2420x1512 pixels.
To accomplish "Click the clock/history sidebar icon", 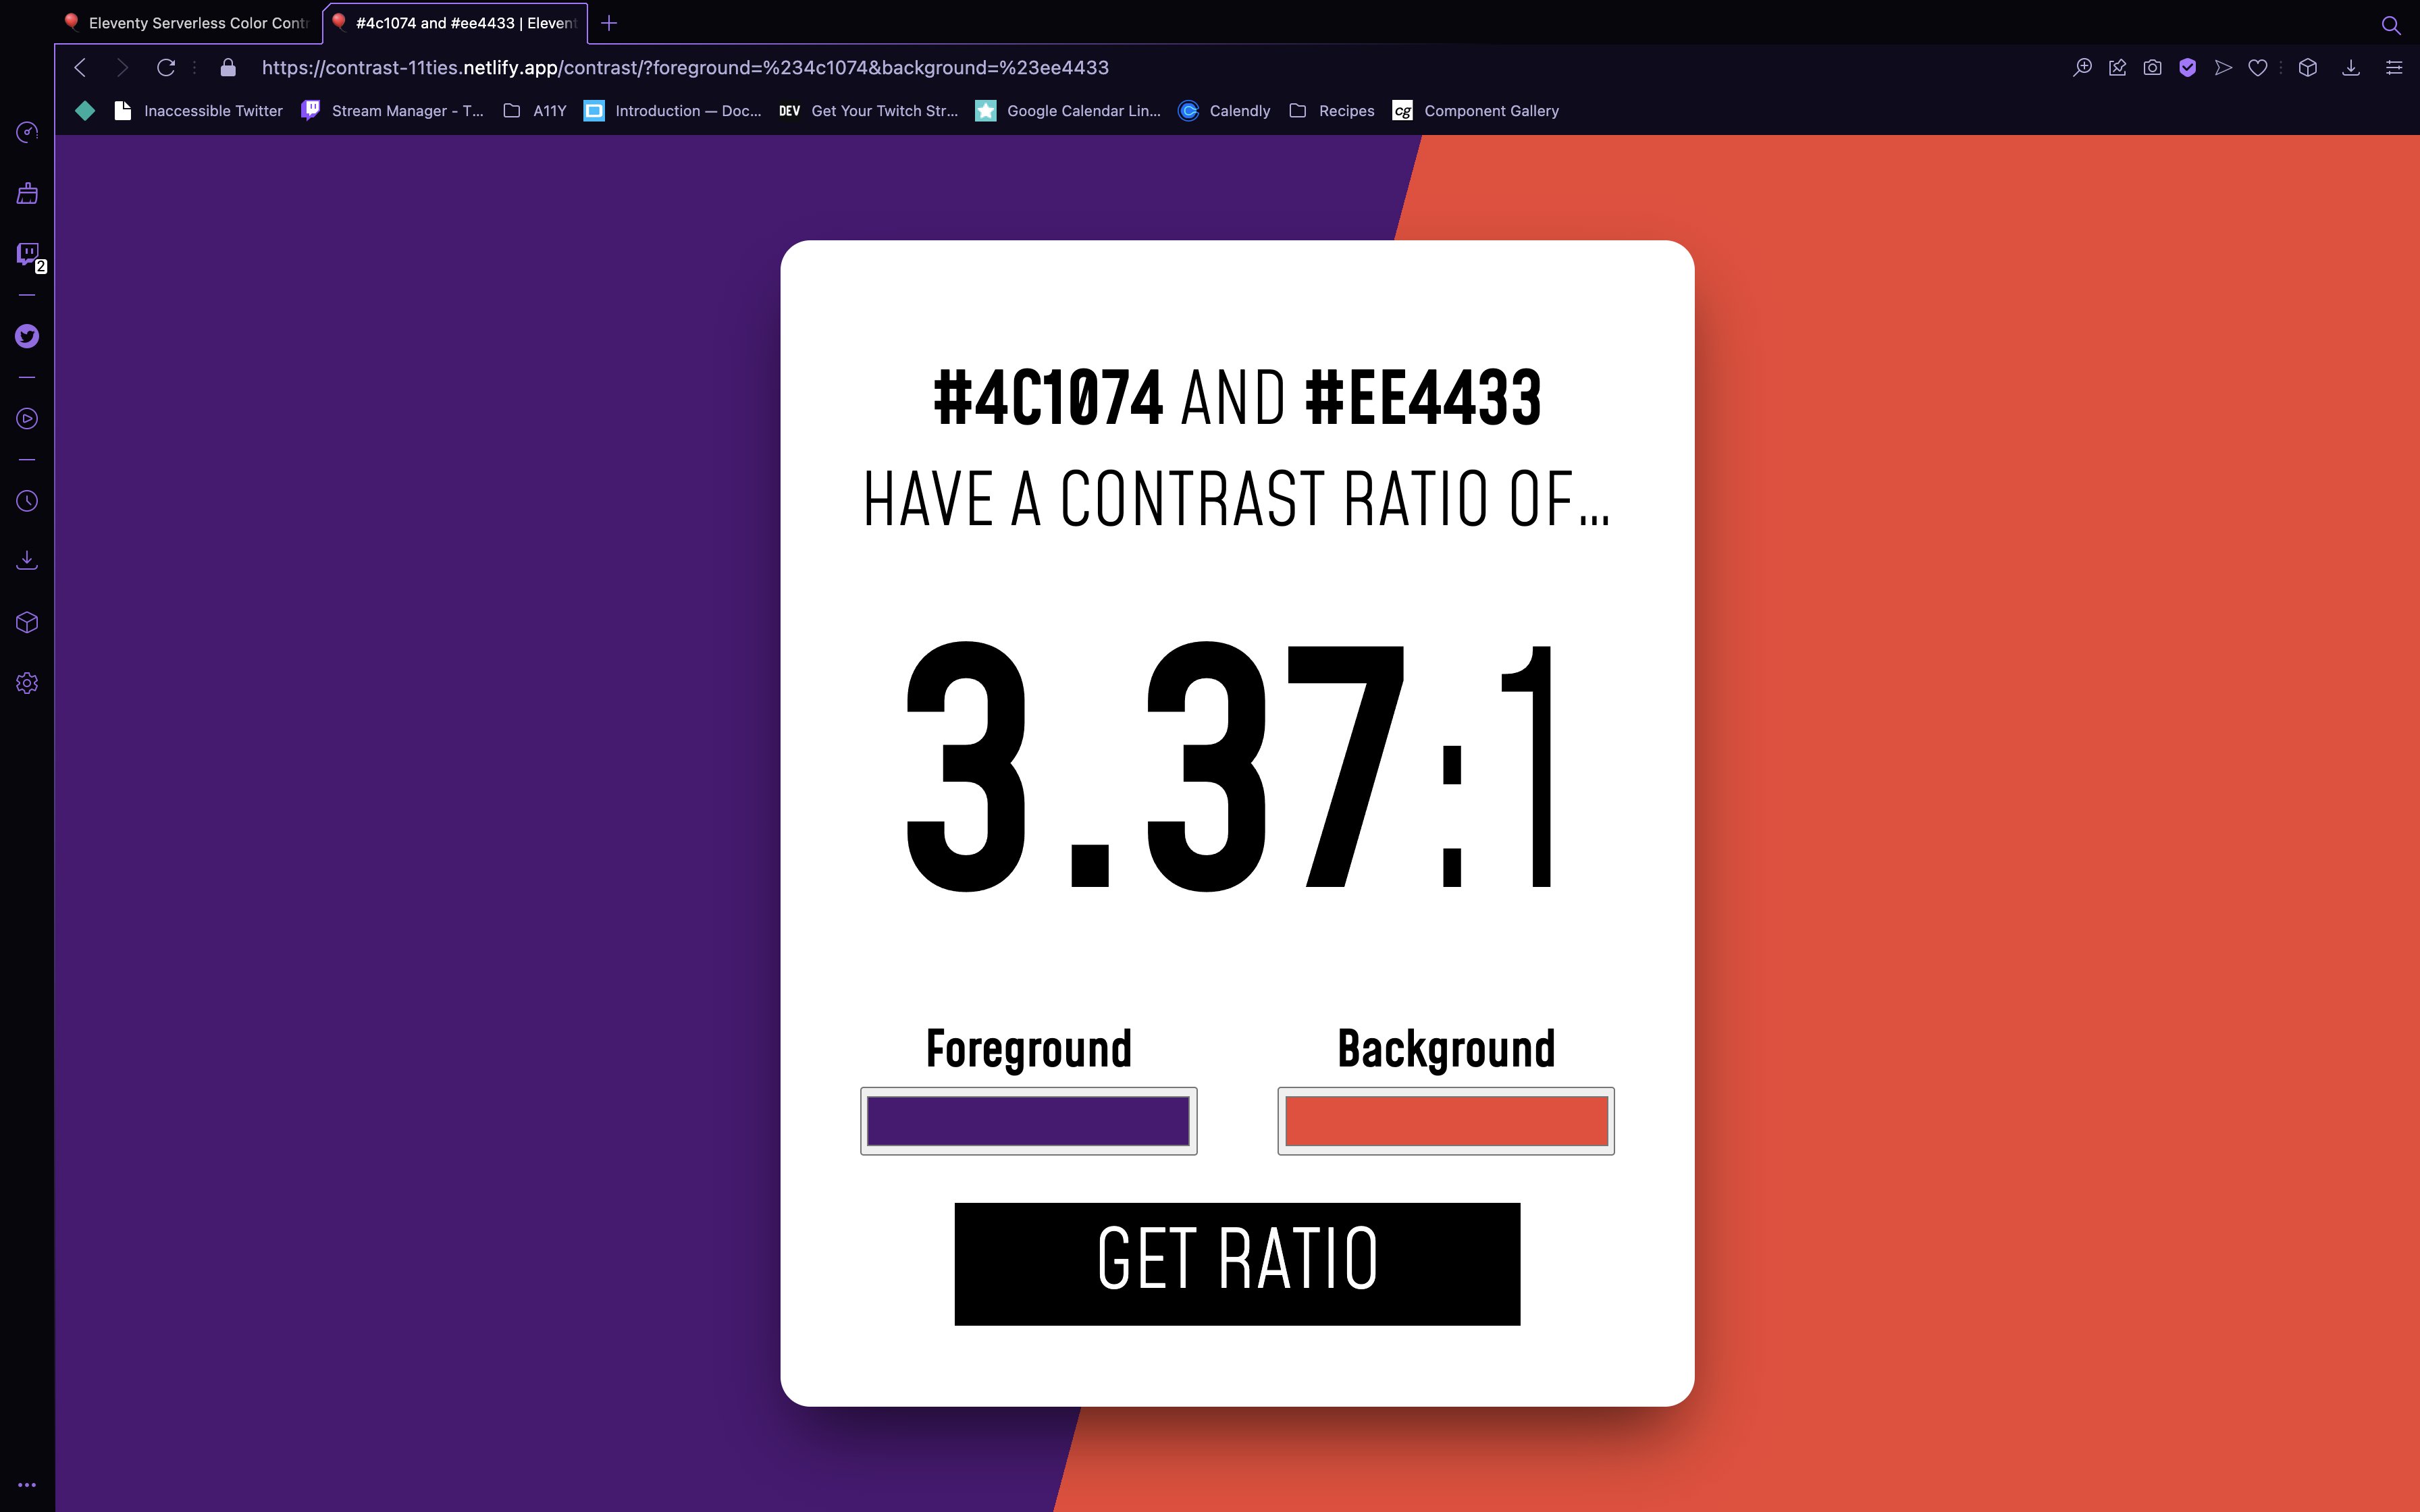I will coord(26,502).
